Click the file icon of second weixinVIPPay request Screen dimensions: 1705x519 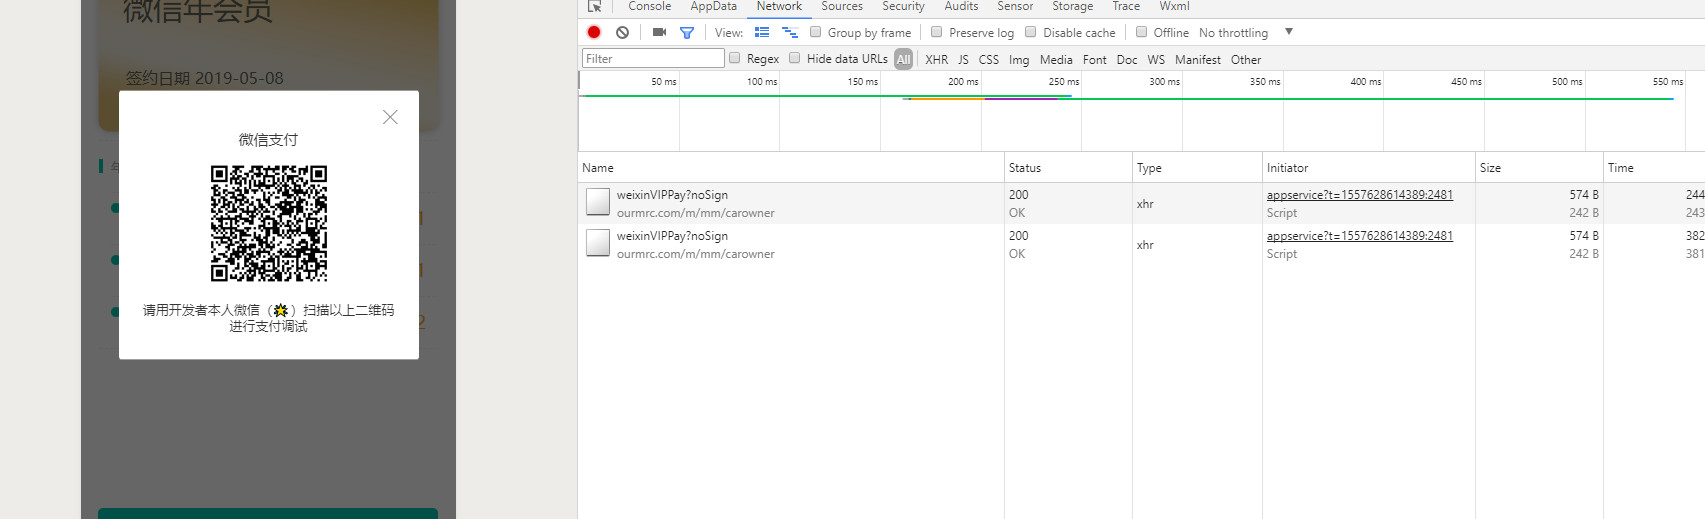coord(598,242)
